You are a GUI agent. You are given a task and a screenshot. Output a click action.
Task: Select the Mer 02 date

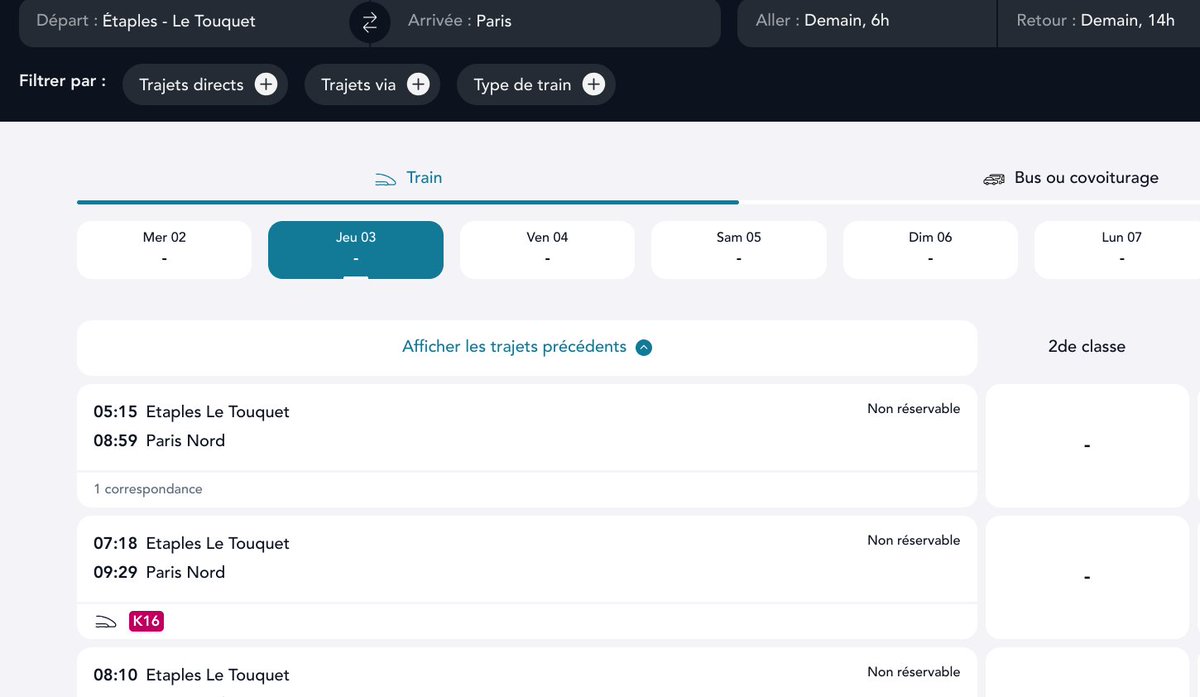[x=164, y=250]
